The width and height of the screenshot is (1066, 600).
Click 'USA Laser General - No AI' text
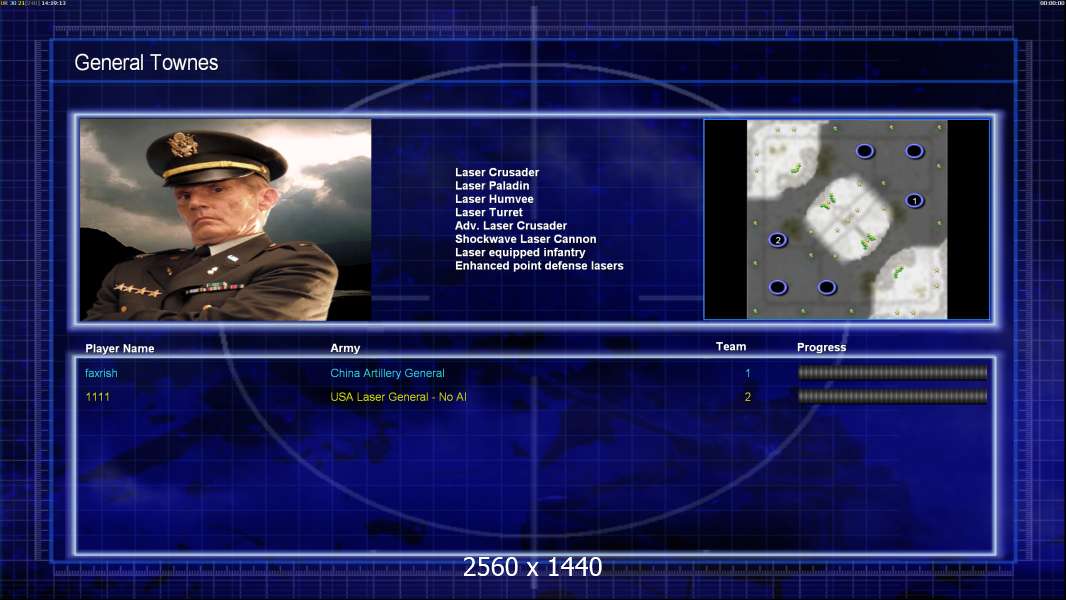click(x=398, y=397)
